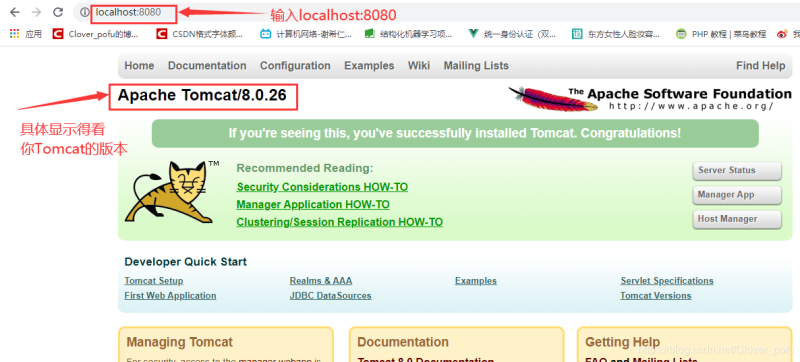
Task: Open the Find Help nav item
Action: pos(761,66)
